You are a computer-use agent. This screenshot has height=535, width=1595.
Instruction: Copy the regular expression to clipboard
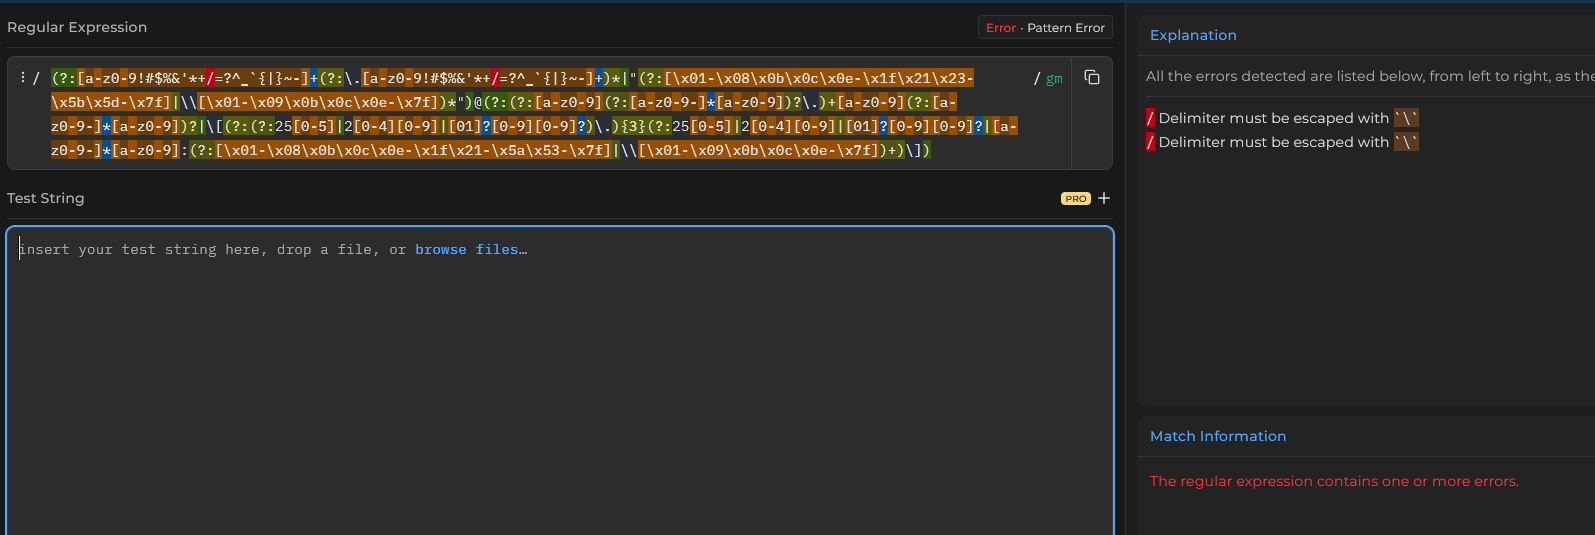1092,78
